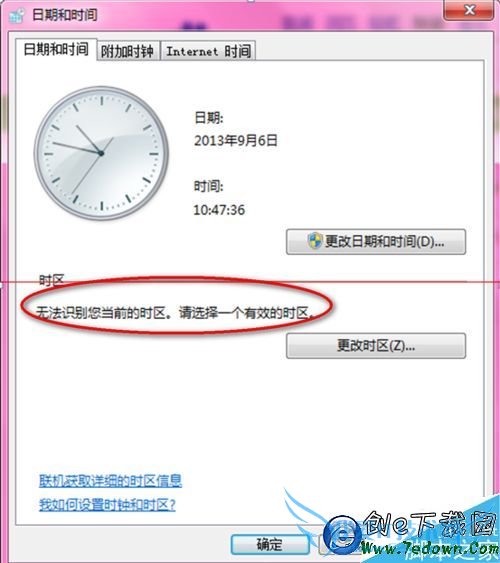Click the 时区 section label

coord(51,280)
